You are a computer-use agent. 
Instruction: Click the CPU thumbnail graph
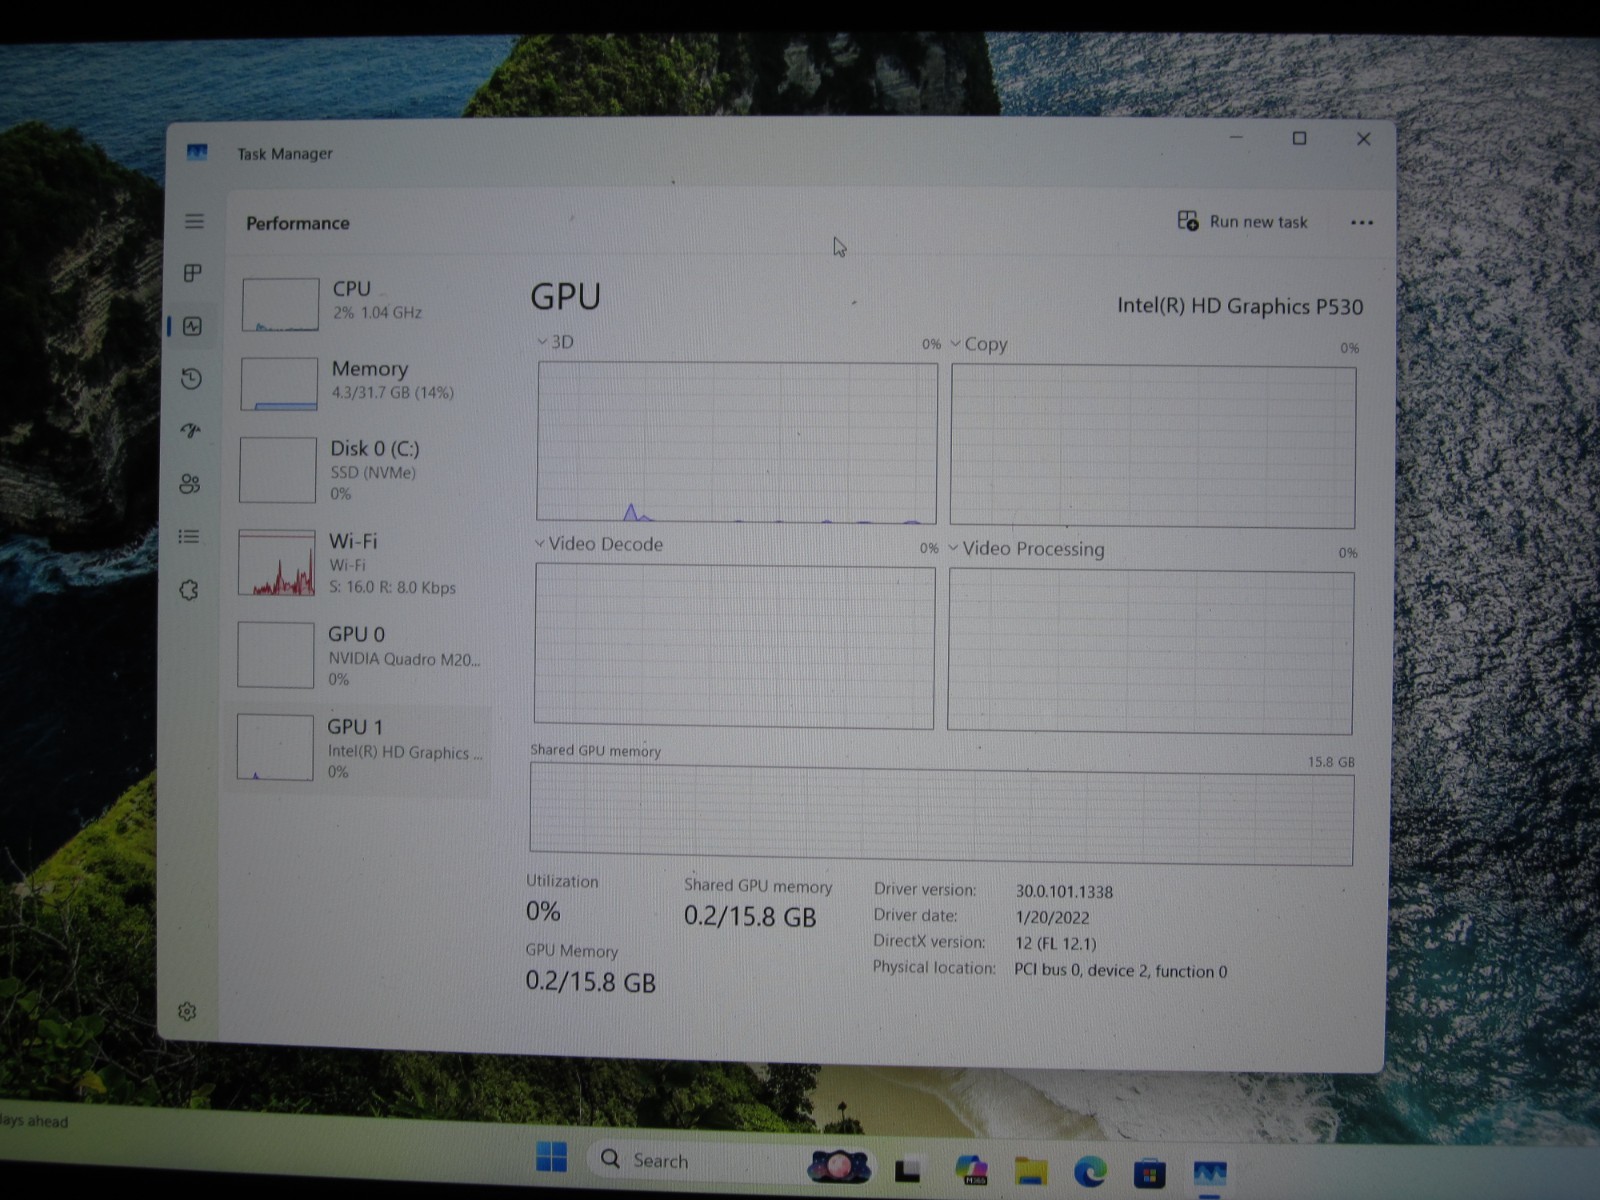[x=280, y=304]
